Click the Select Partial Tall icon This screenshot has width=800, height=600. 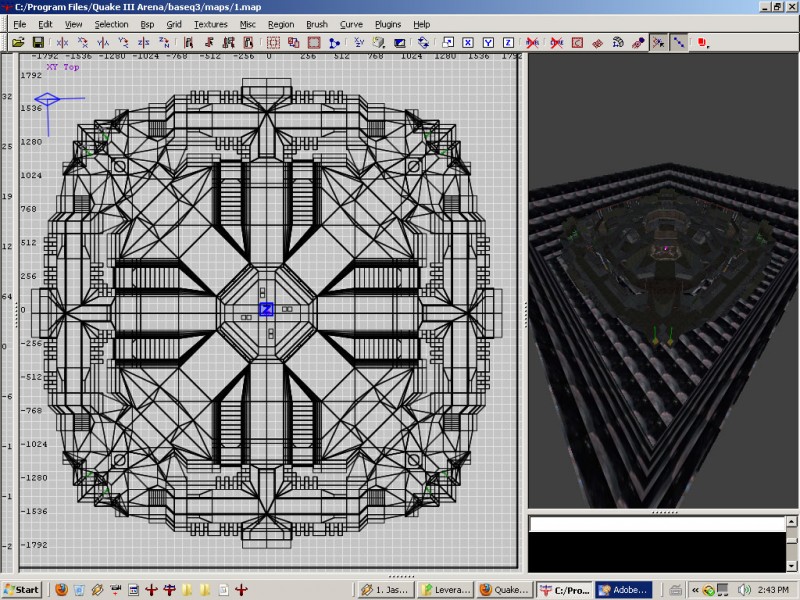point(229,42)
